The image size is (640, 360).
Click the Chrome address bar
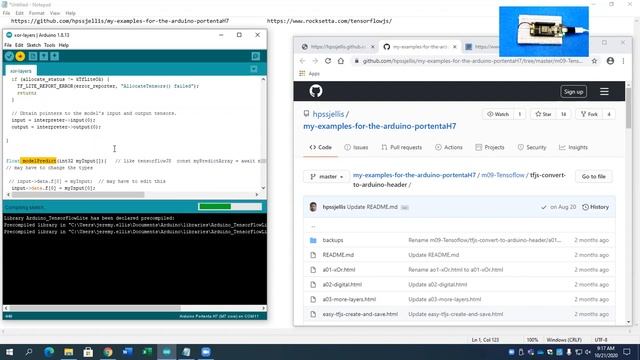tap(473, 61)
